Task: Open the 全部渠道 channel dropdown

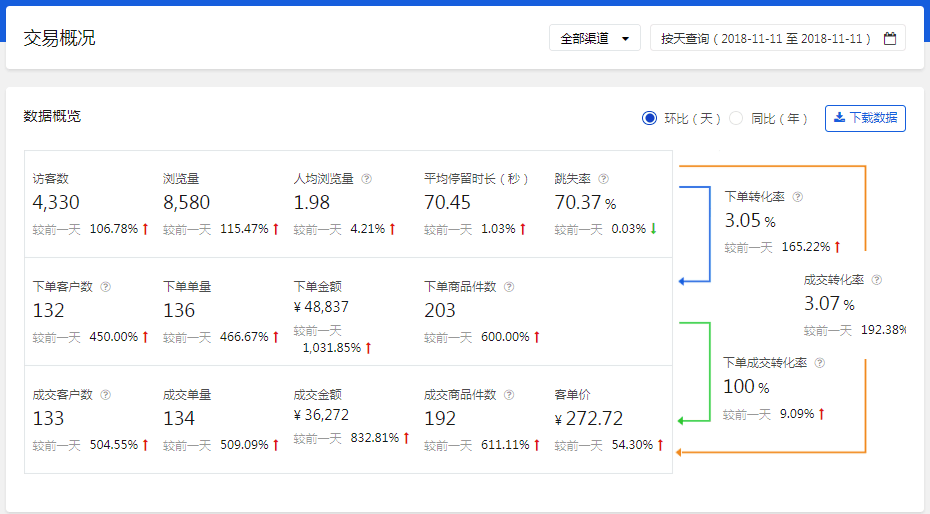Action: click(x=594, y=39)
